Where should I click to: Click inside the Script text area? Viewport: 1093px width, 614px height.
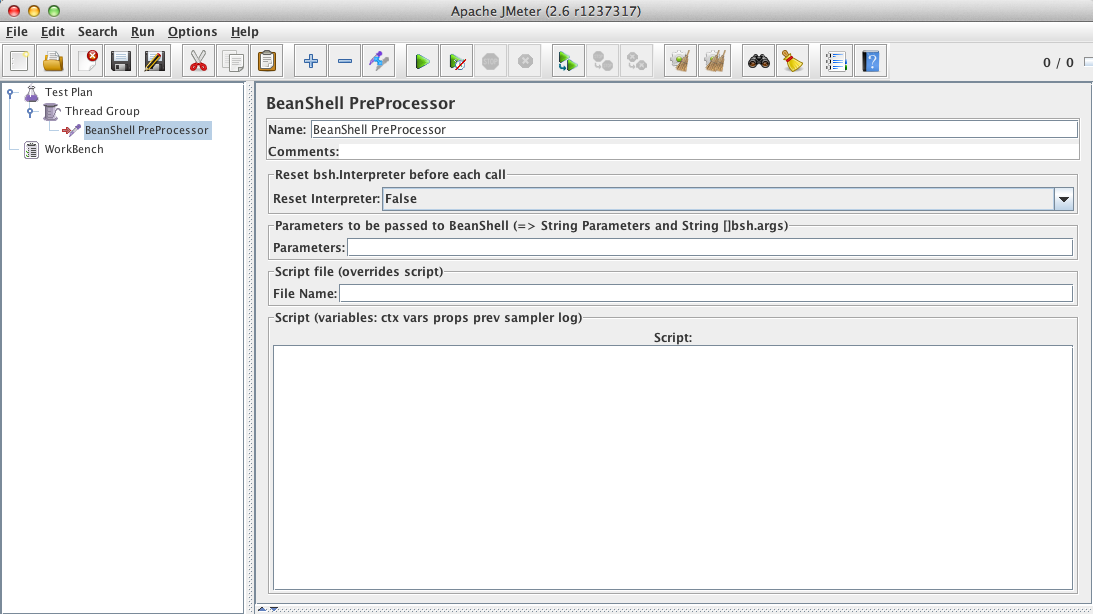coord(673,468)
